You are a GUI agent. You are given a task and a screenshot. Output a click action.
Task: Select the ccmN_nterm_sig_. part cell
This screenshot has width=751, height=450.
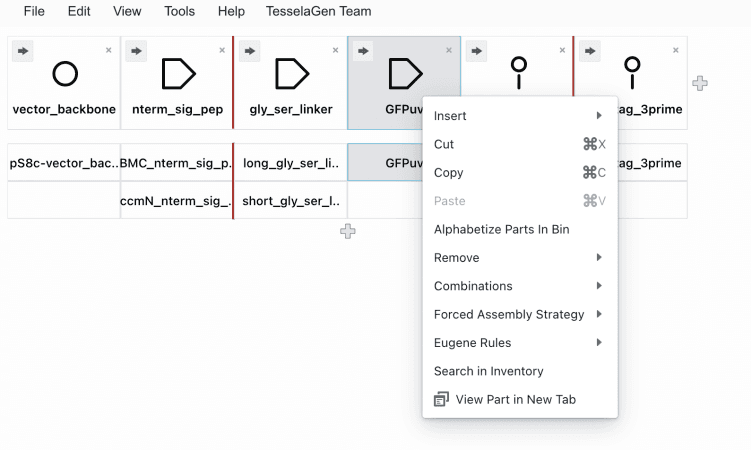177,201
